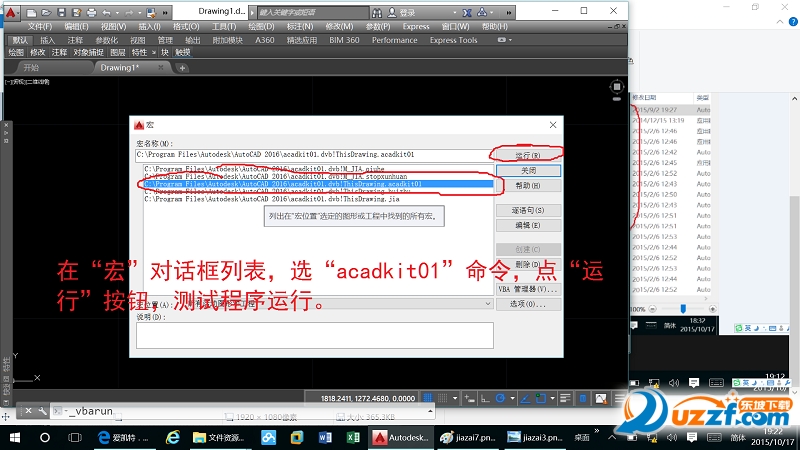Toggle ortho mode icon in status bar
The image size is (800, 450).
(485, 398)
